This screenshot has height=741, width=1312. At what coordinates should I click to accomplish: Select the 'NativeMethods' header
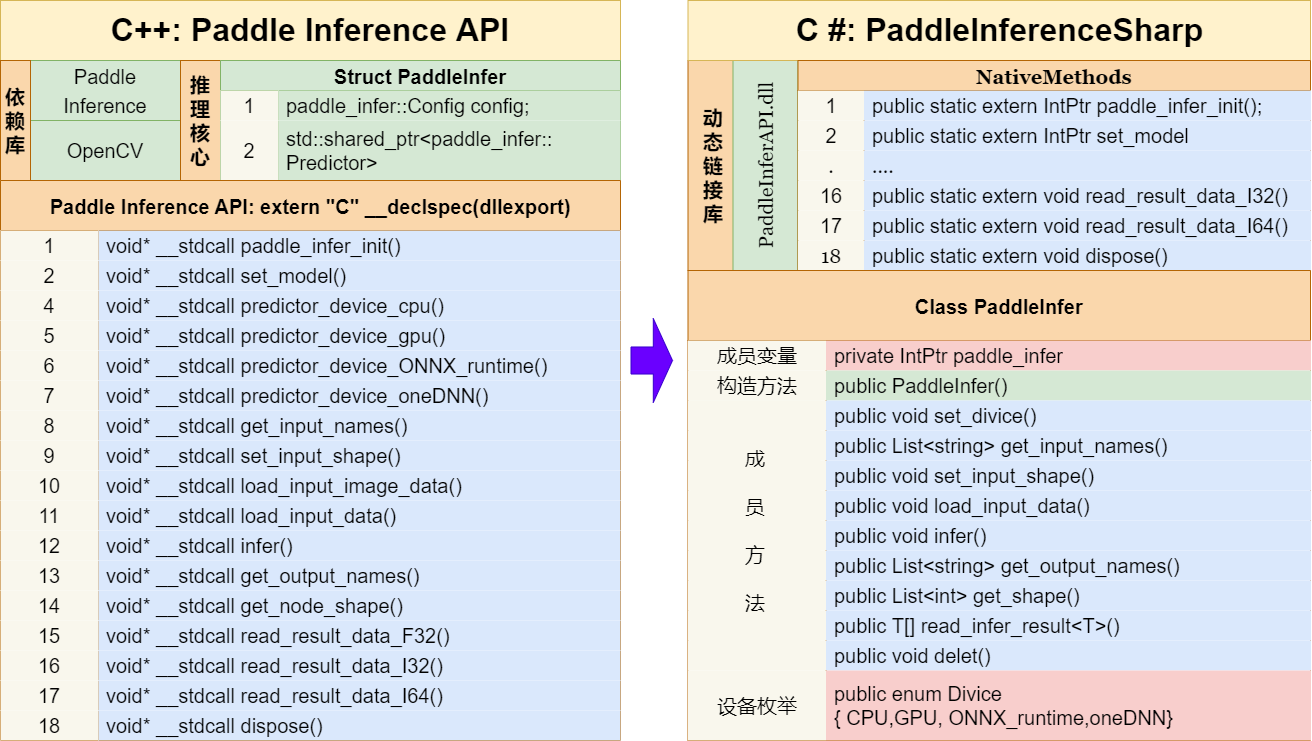1054,77
